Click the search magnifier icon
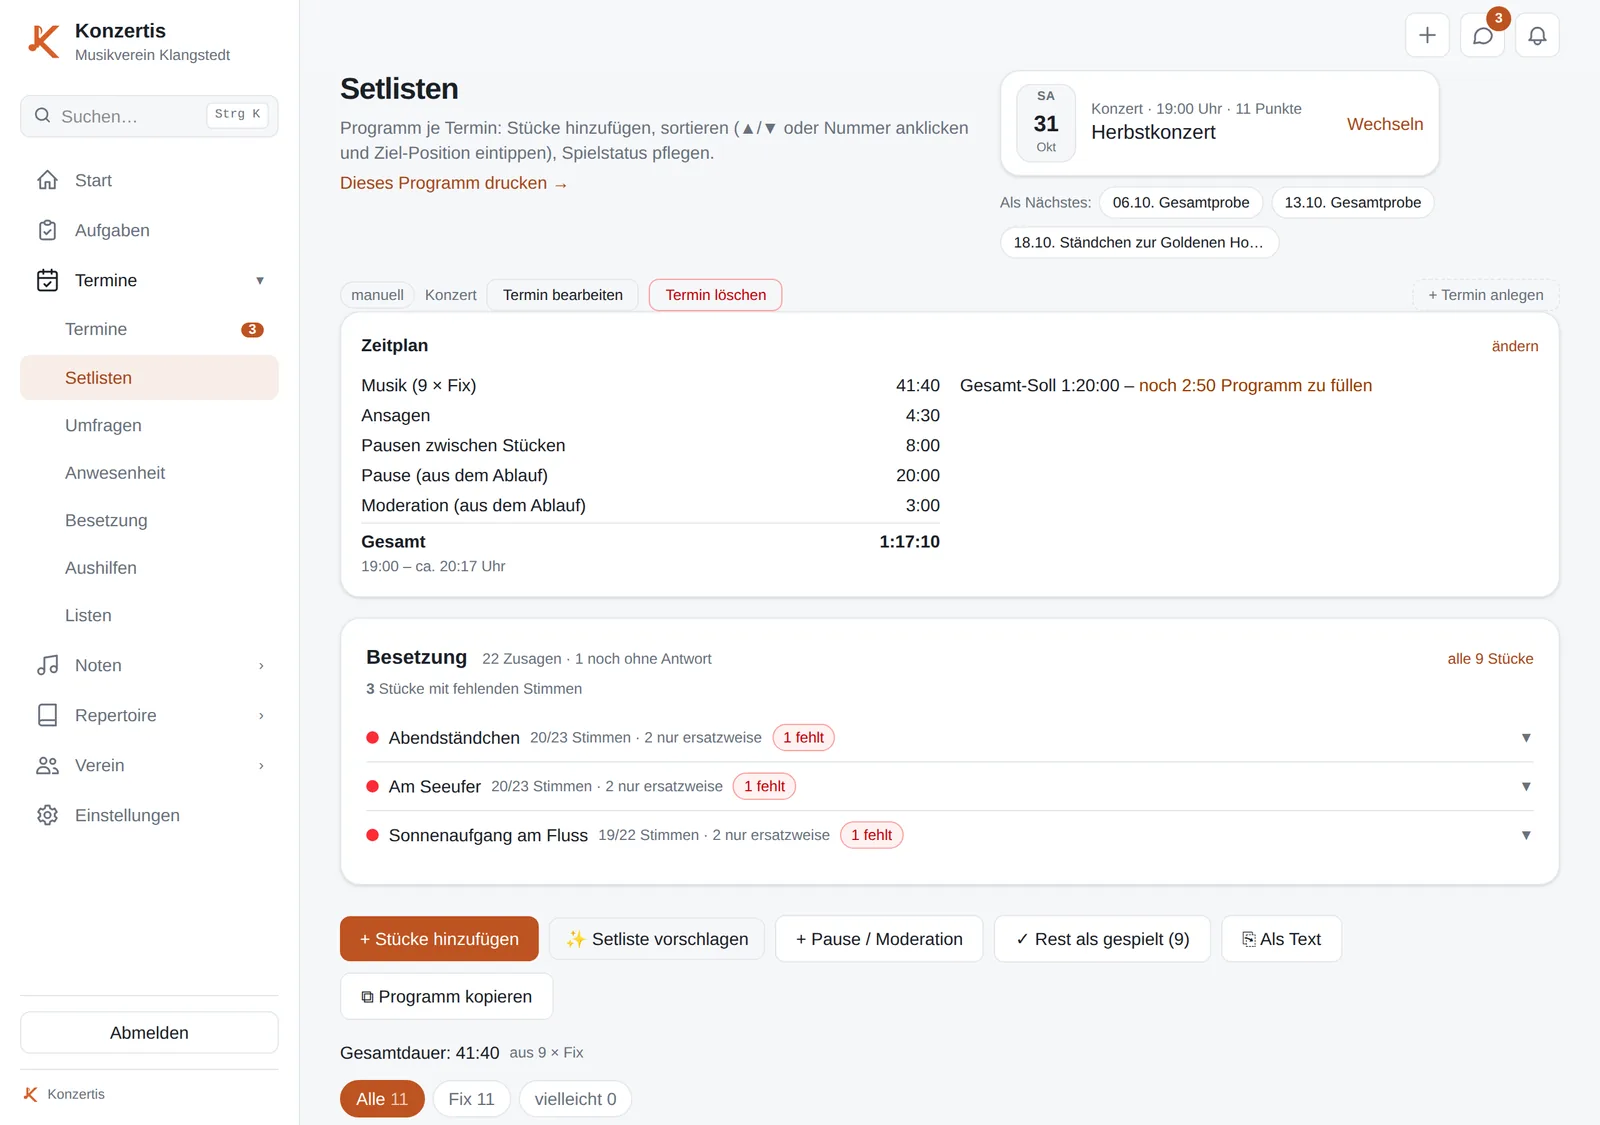 43,116
